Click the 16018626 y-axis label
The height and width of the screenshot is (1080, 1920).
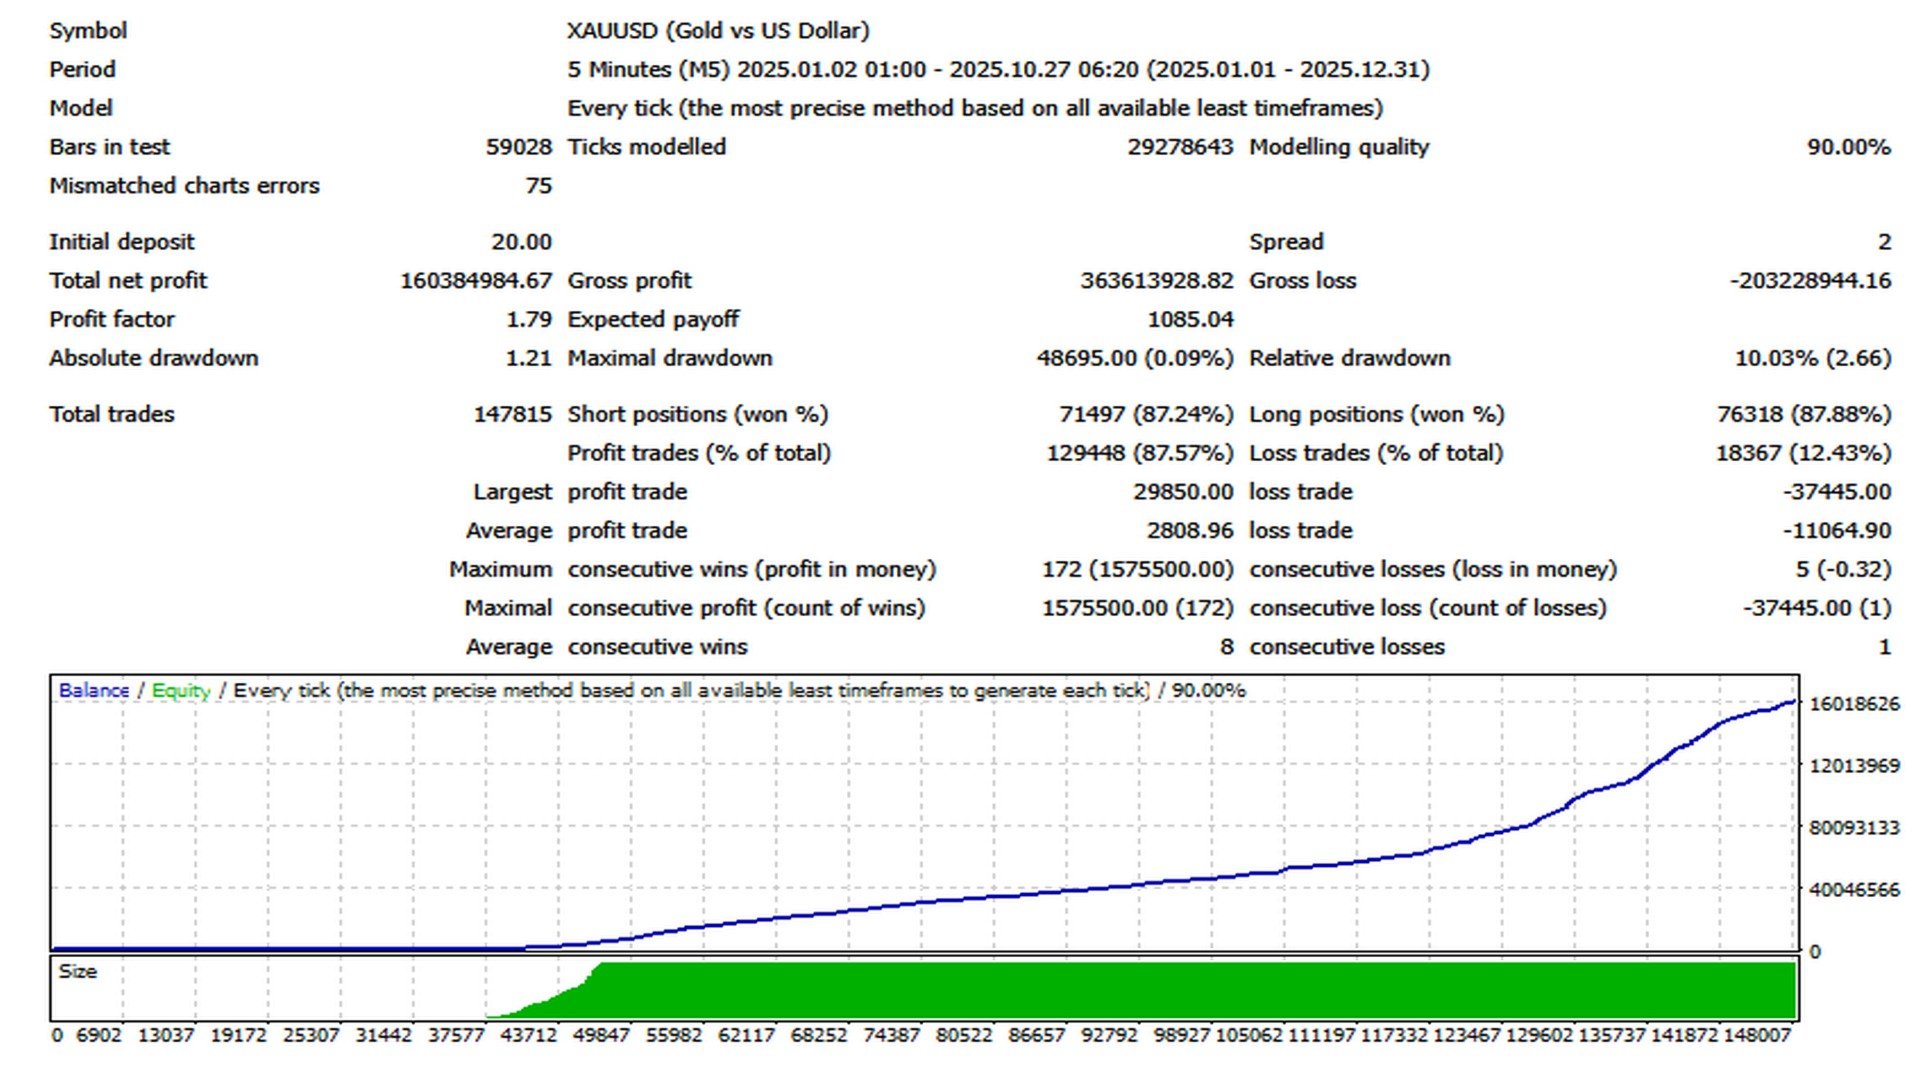click(1853, 704)
